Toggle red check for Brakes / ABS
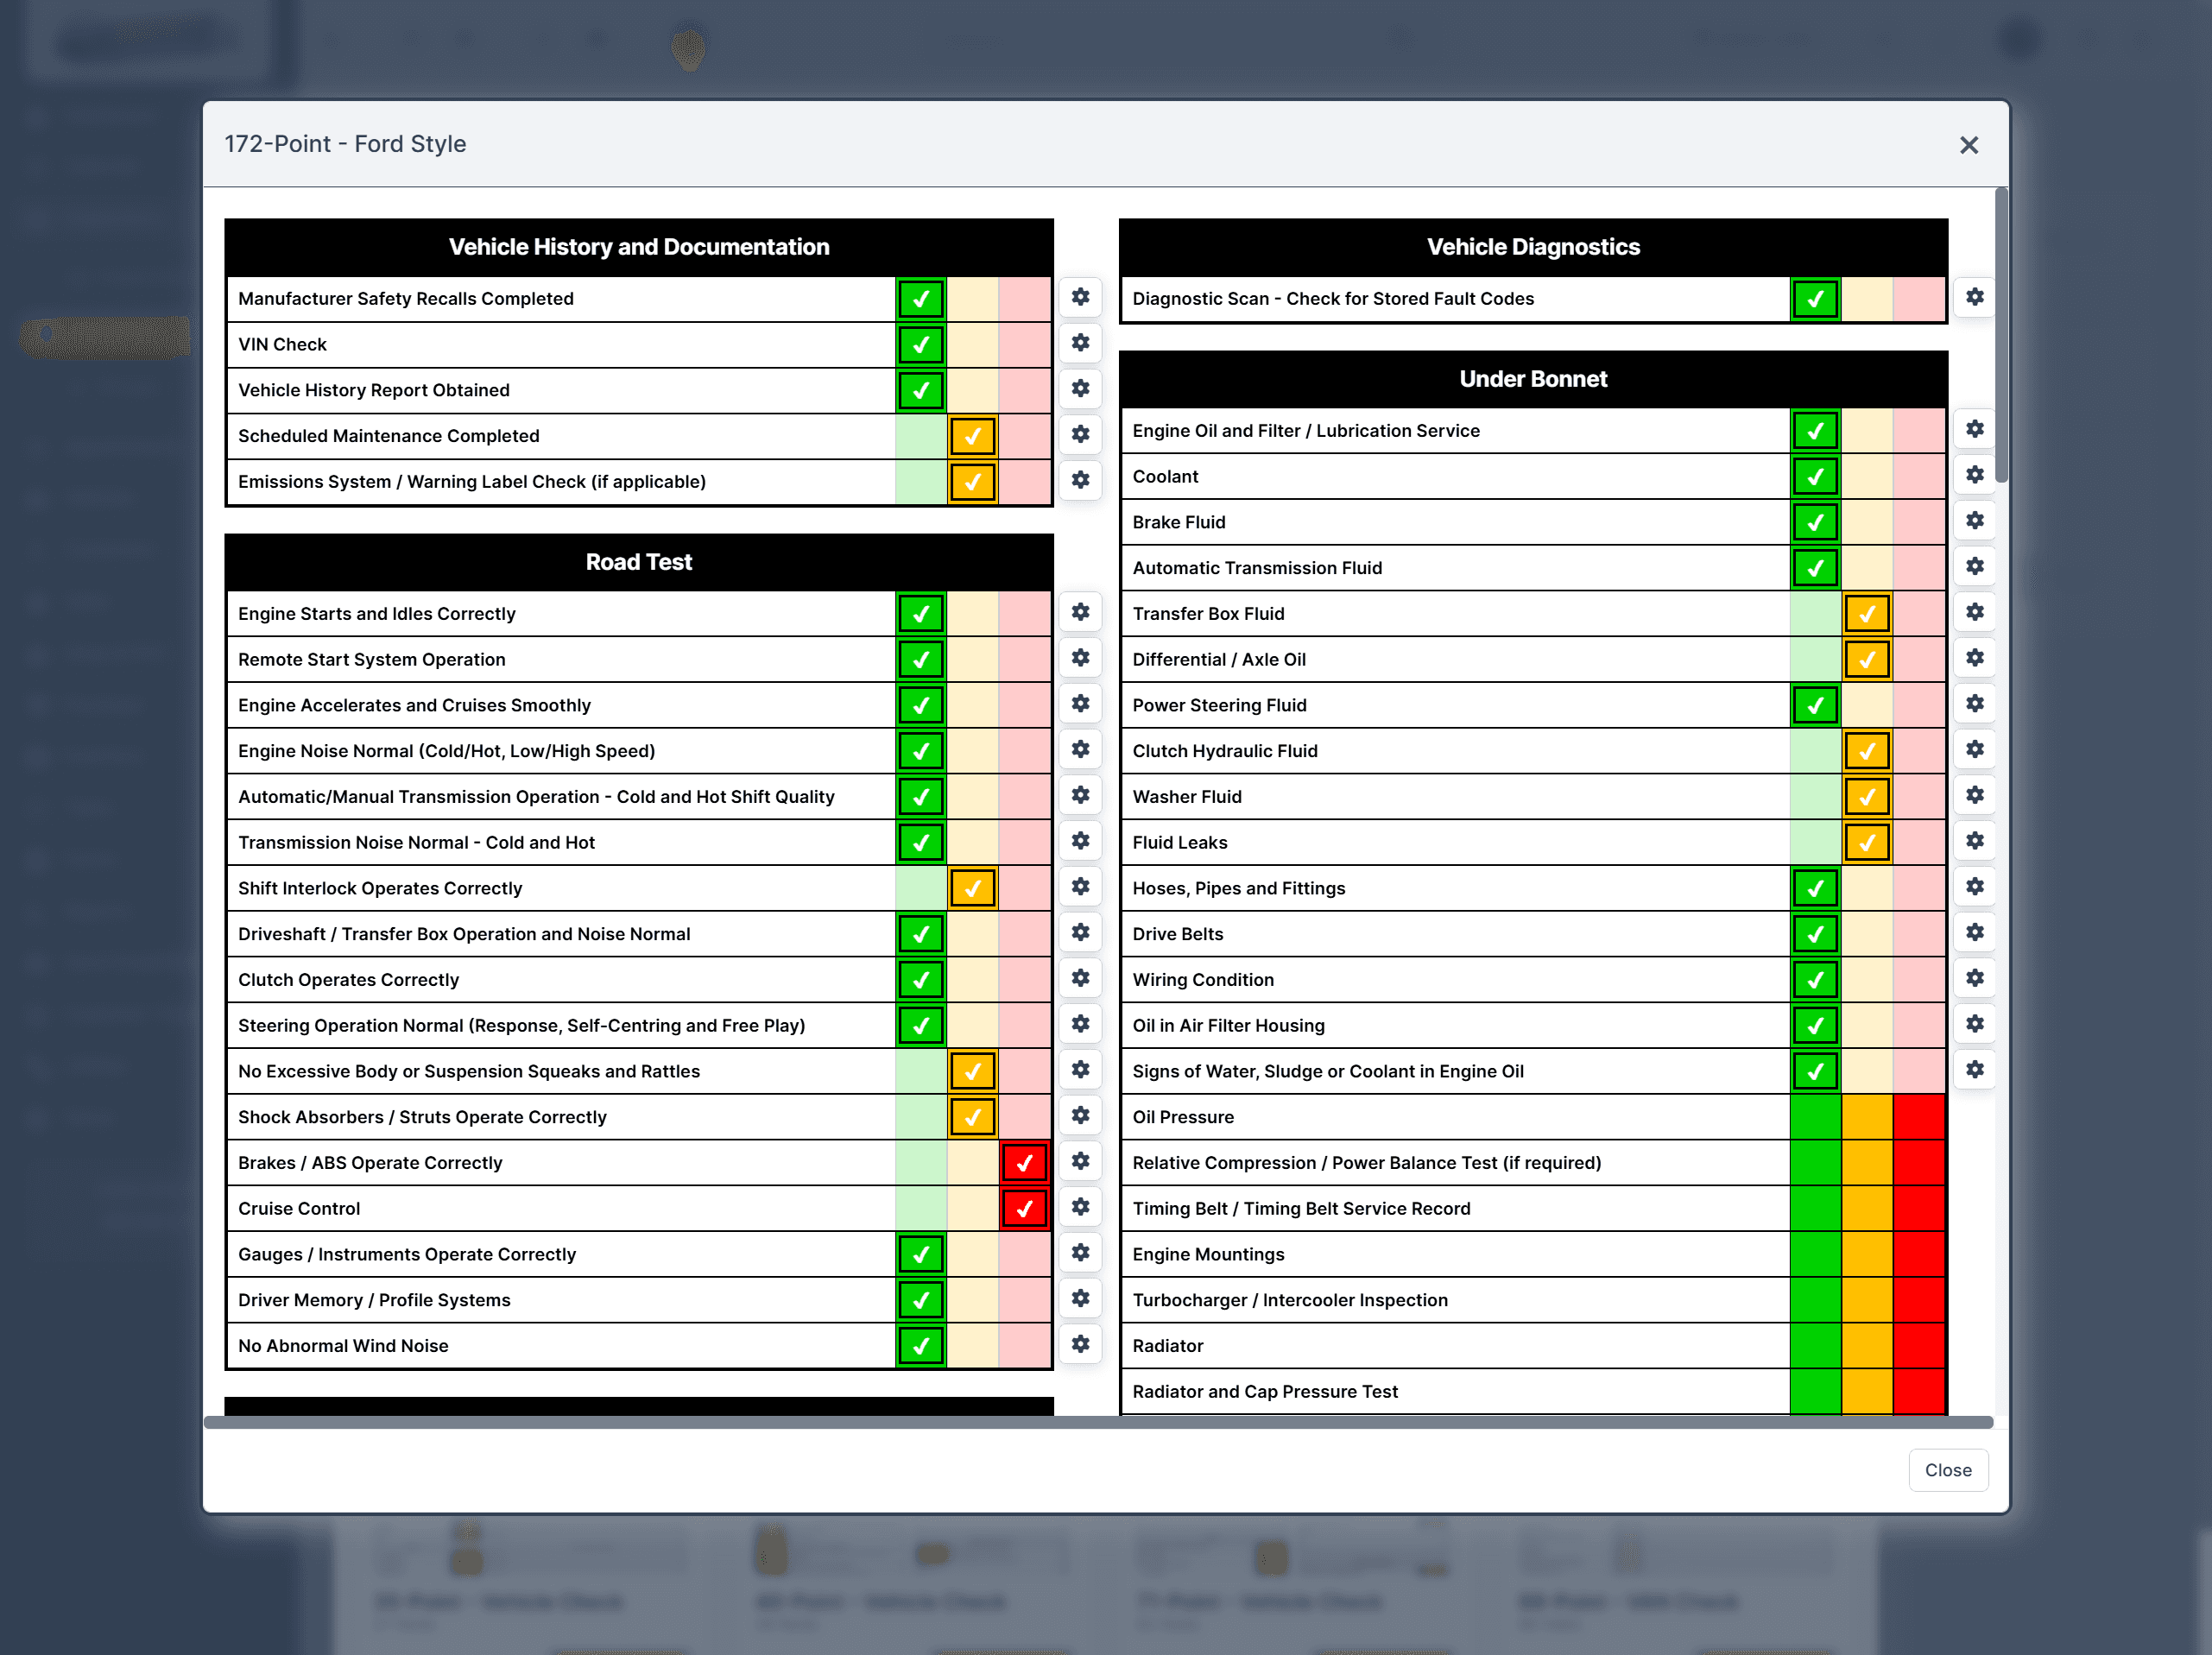 tap(1024, 1162)
